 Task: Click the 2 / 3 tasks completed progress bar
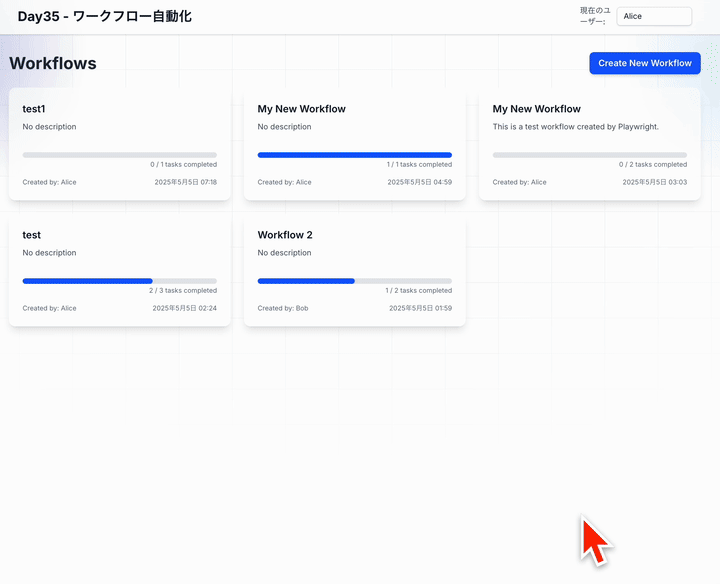pos(119,281)
